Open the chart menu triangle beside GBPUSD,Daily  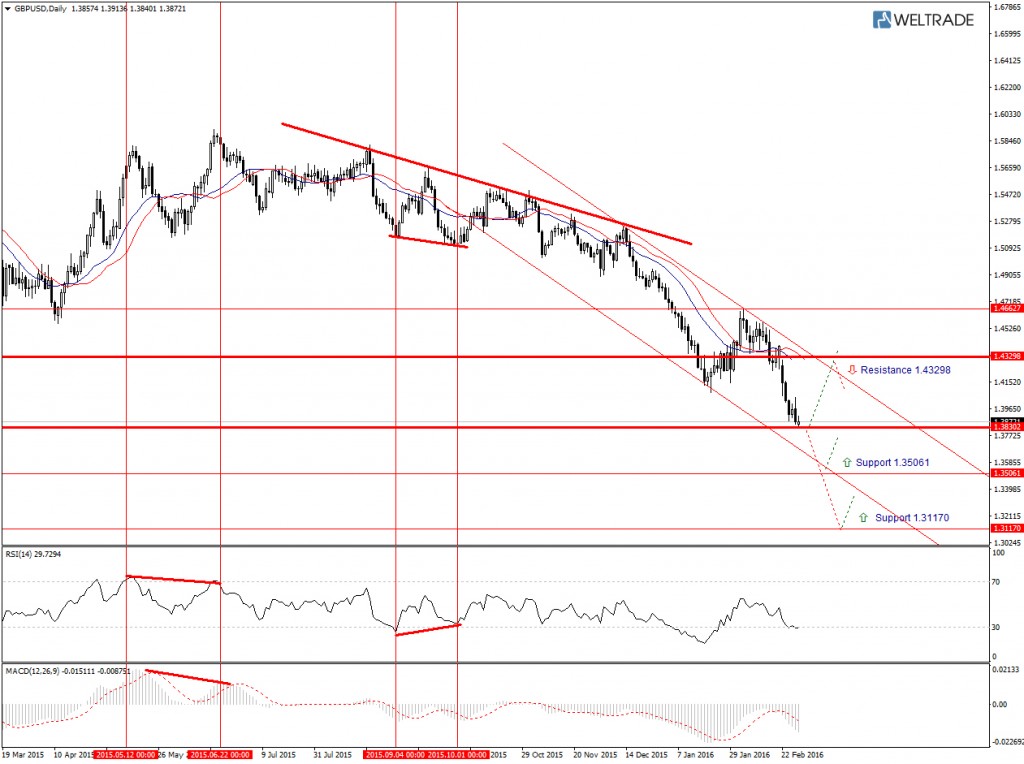pyautogui.click(x=7, y=9)
